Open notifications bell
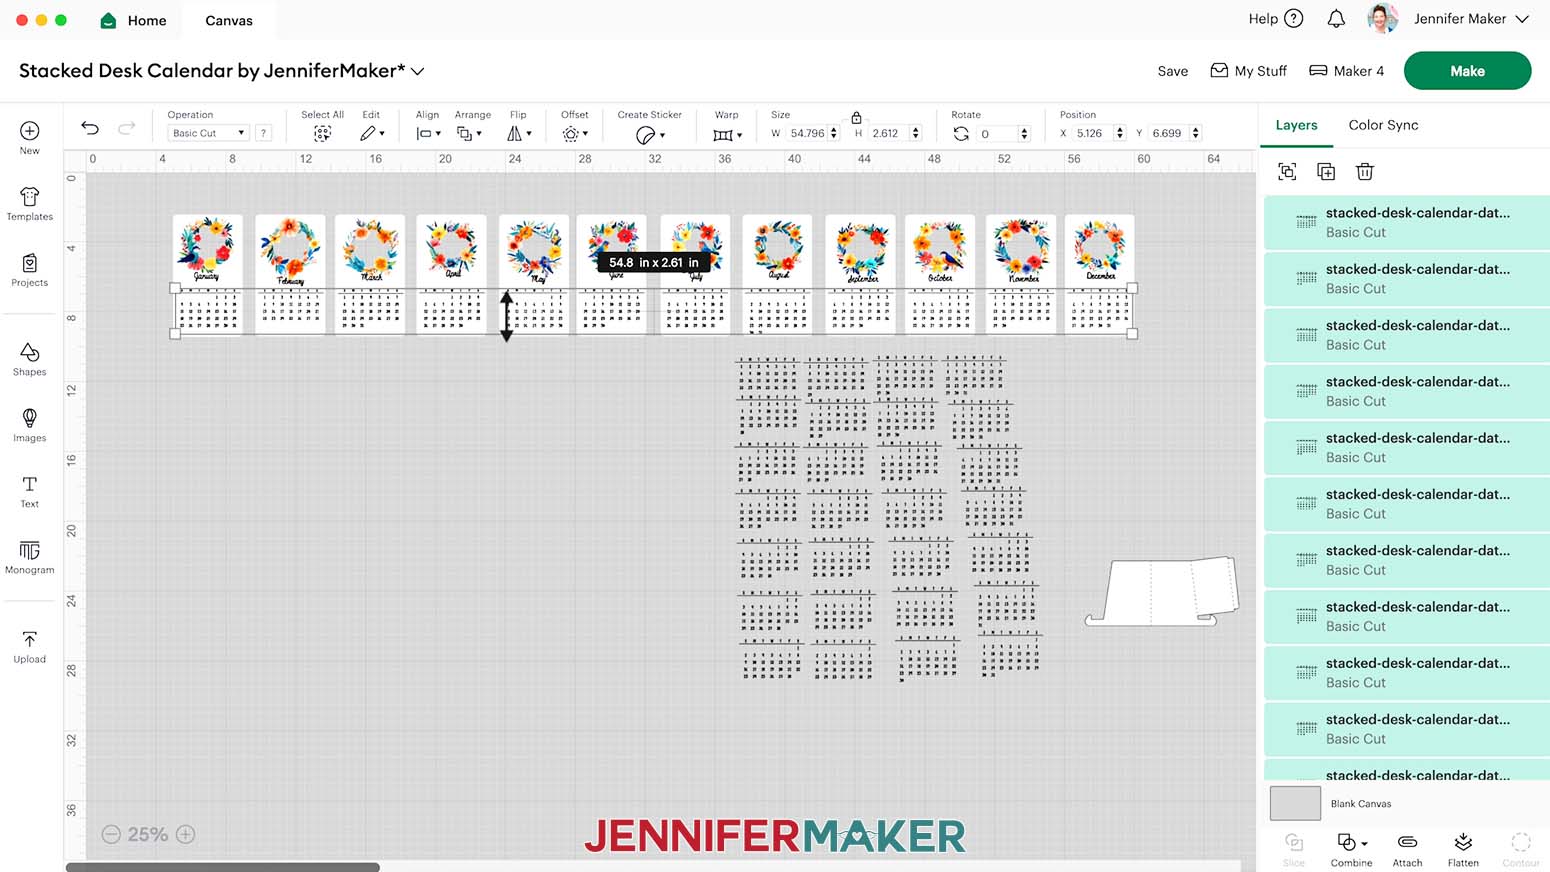 (x=1336, y=19)
